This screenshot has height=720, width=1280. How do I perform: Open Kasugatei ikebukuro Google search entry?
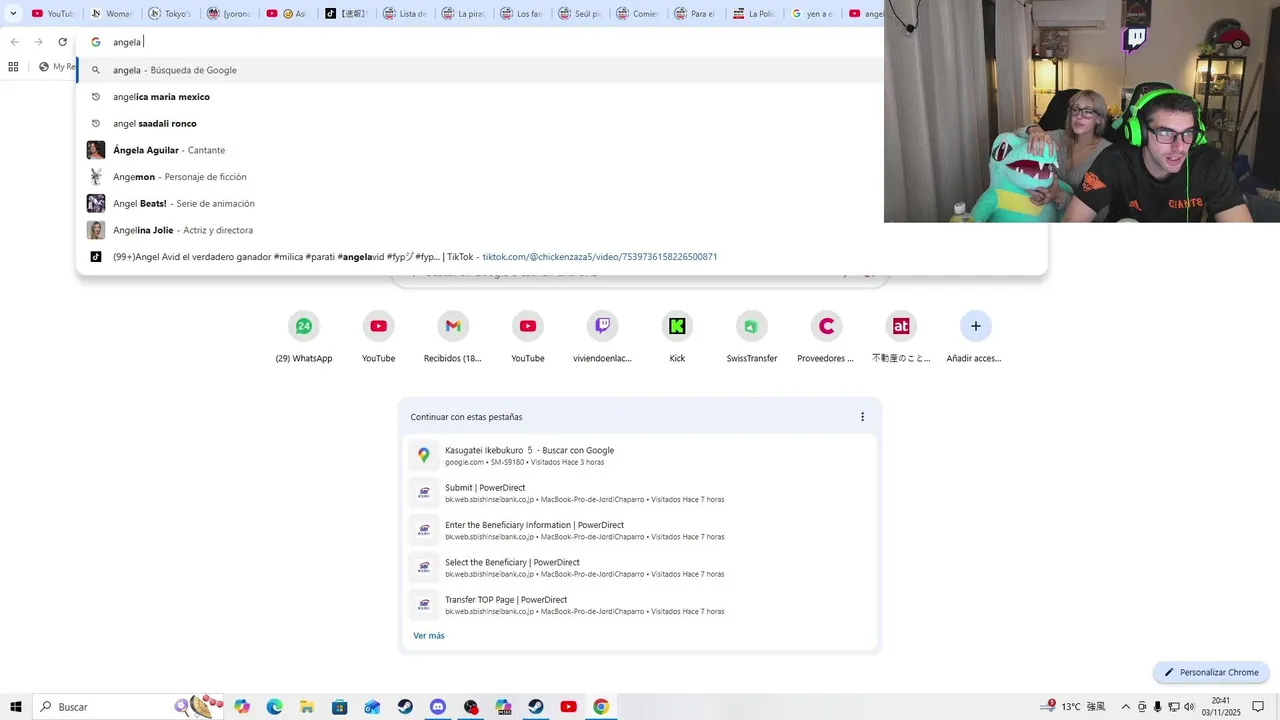coord(640,455)
